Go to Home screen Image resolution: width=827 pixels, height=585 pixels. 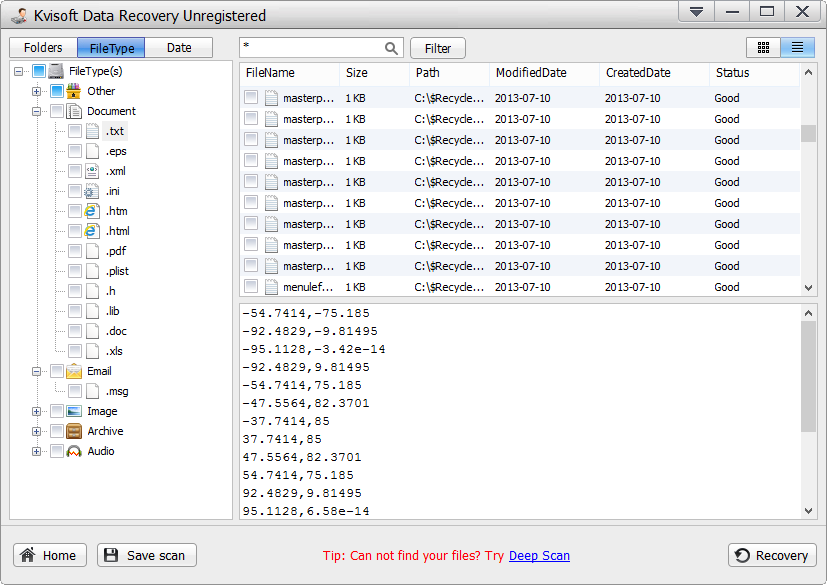click(50, 555)
